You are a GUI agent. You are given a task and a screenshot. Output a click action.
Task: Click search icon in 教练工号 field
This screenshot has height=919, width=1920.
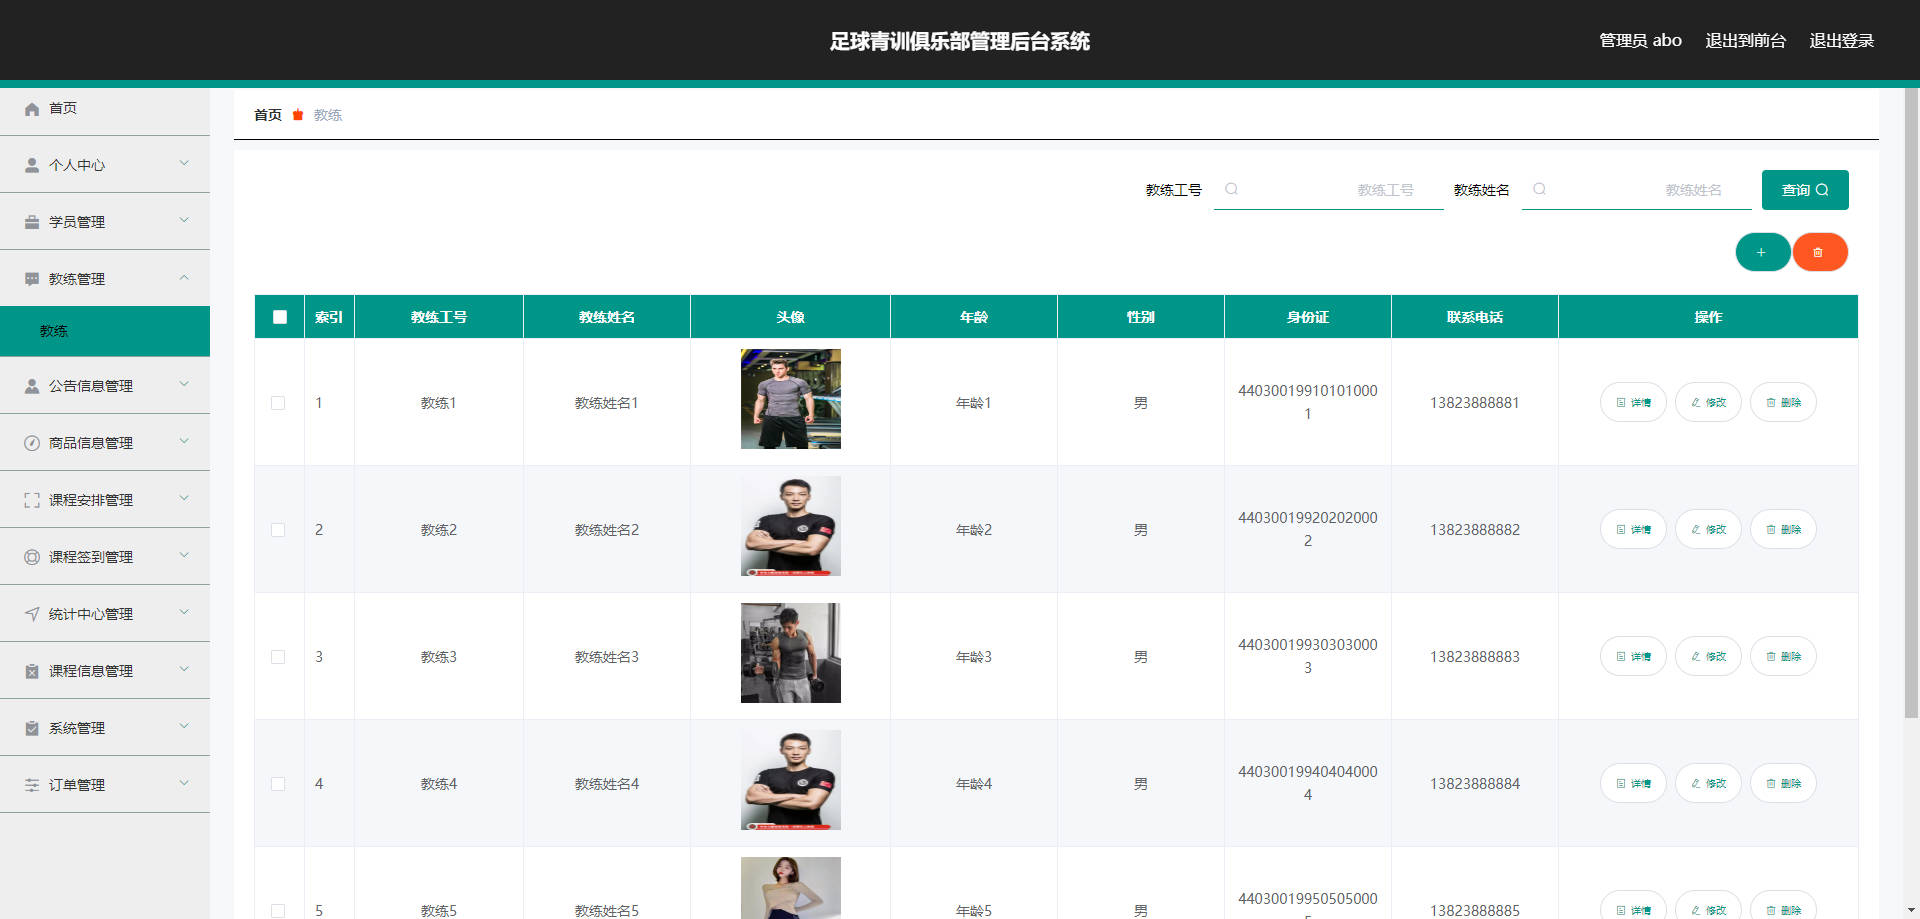pyautogui.click(x=1232, y=189)
